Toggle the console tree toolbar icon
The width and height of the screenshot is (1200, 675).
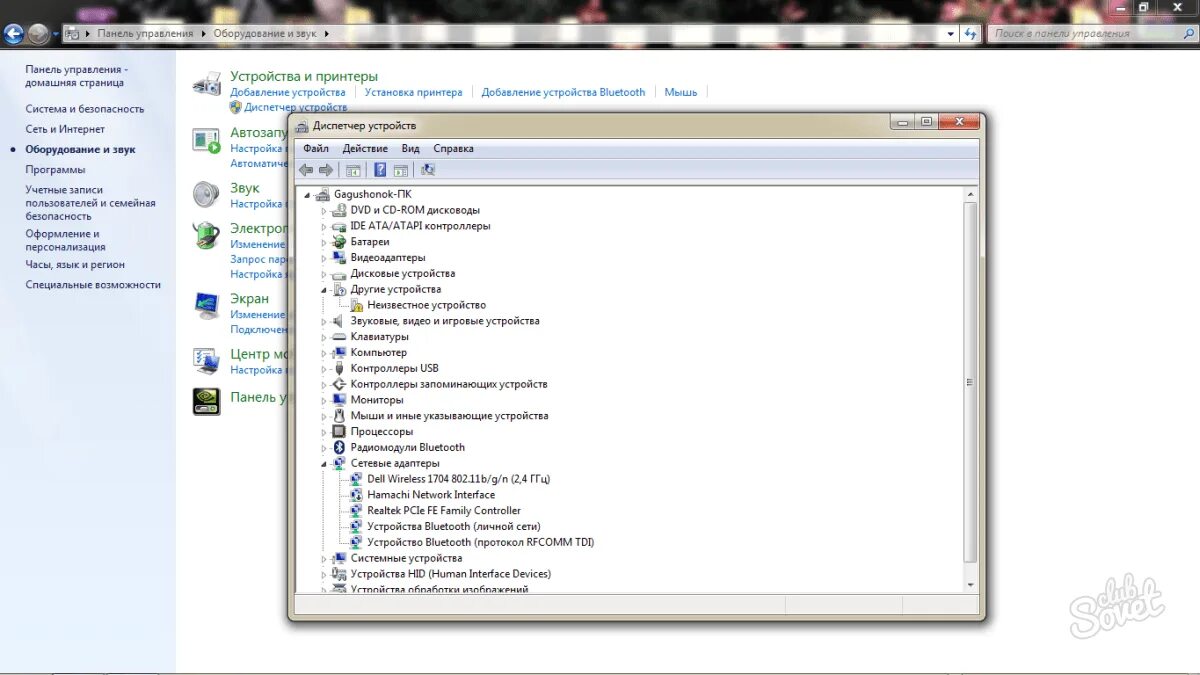352,170
